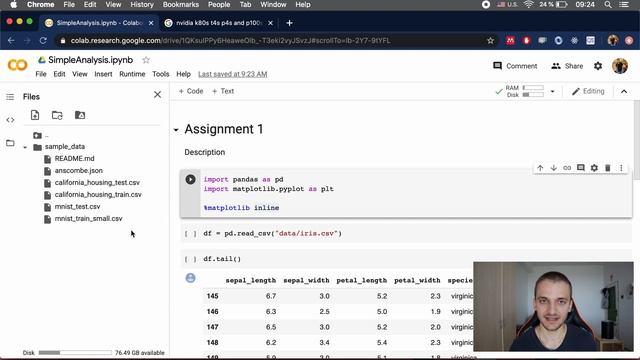This screenshot has height=360, width=640.
Task: Reload the page in Chrome
Action: [x=43, y=40]
